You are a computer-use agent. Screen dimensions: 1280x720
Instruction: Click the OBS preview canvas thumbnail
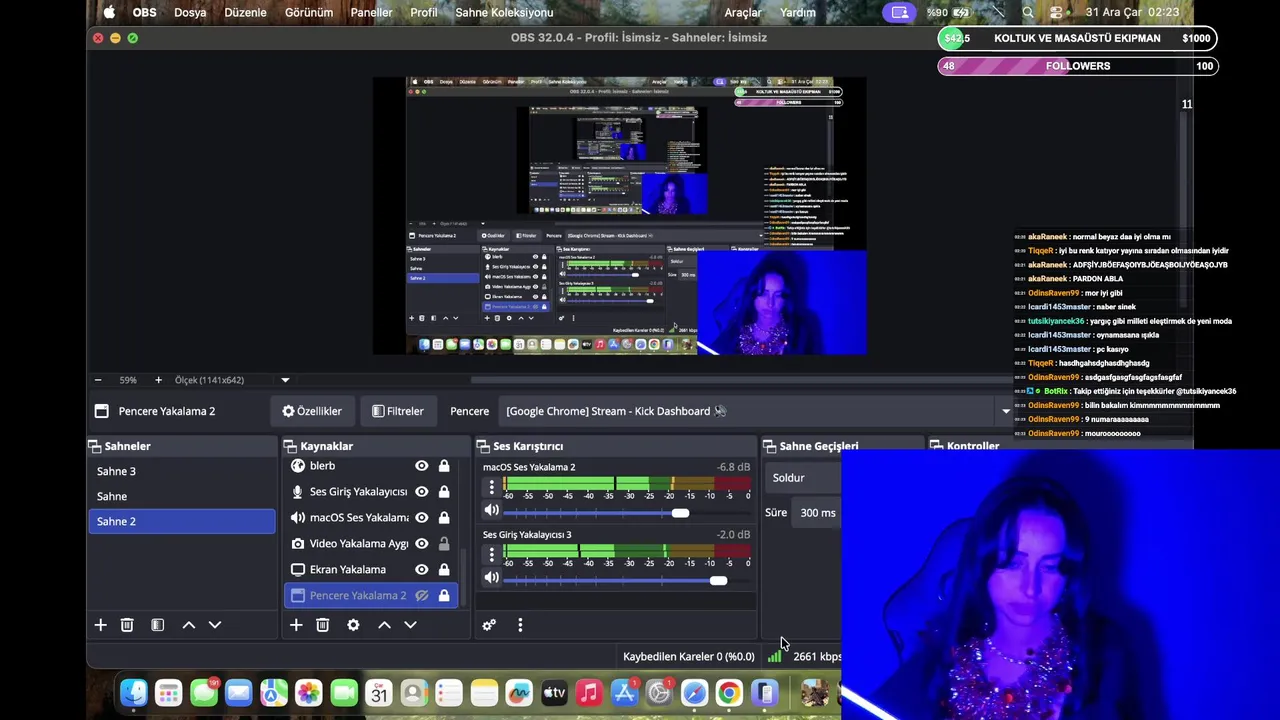620,215
